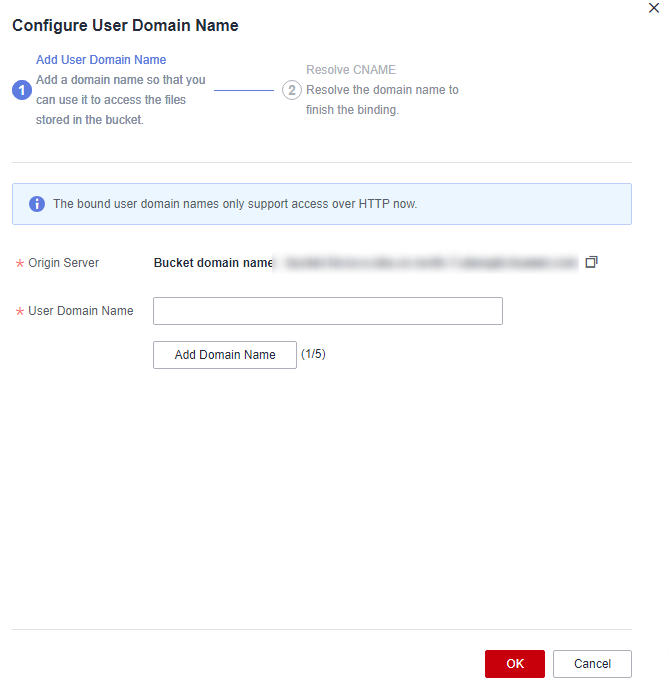Screen dimensions: 668x687
Task: Click the Resolve CNAME step title
Action: point(351,70)
